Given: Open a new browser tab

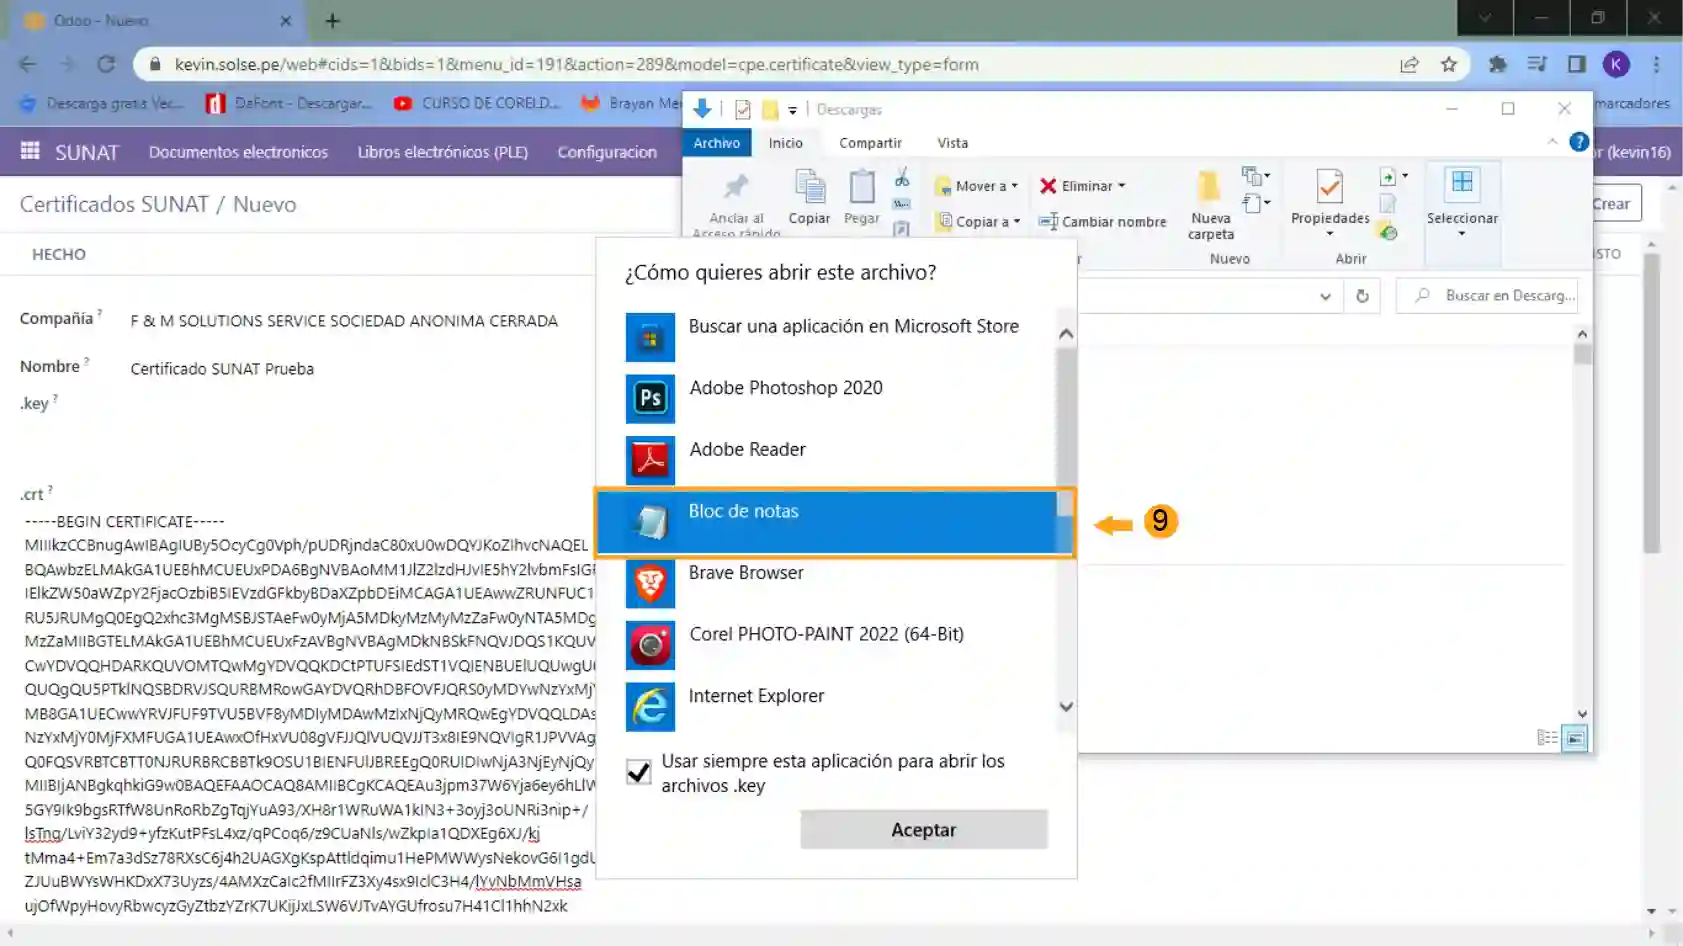Looking at the screenshot, I should tap(333, 20).
